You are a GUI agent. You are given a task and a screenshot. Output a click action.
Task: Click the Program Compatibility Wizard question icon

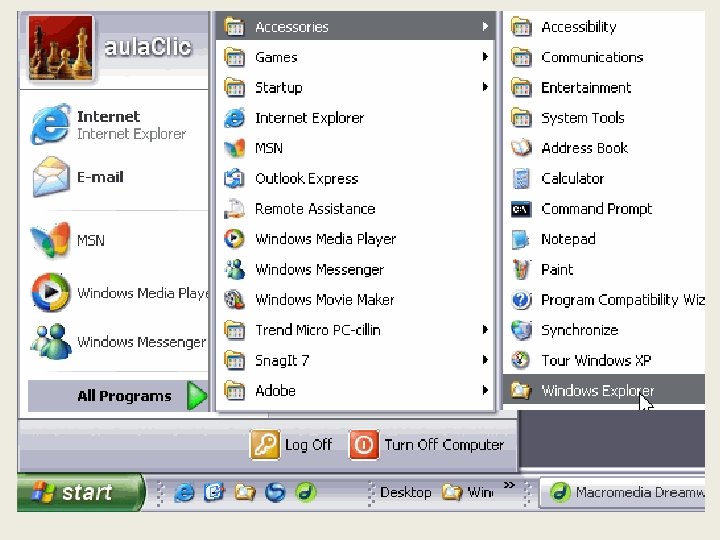pos(521,300)
